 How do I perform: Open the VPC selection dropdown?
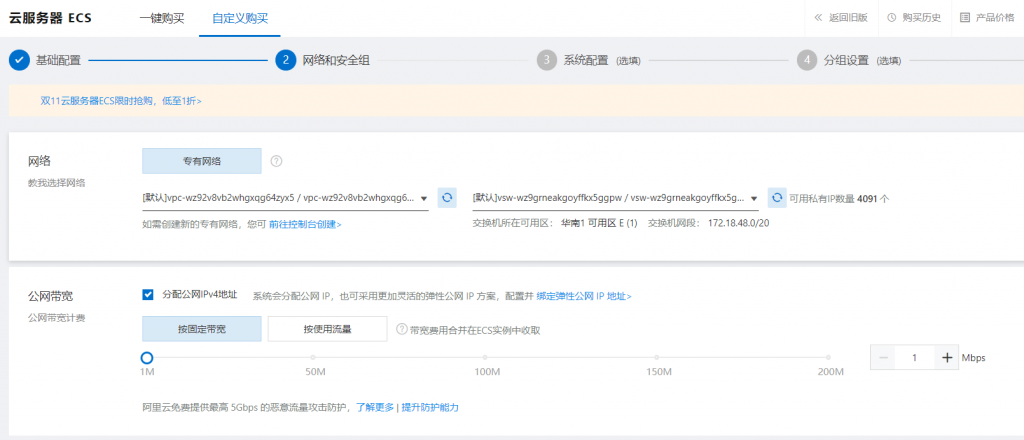coord(285,198)
